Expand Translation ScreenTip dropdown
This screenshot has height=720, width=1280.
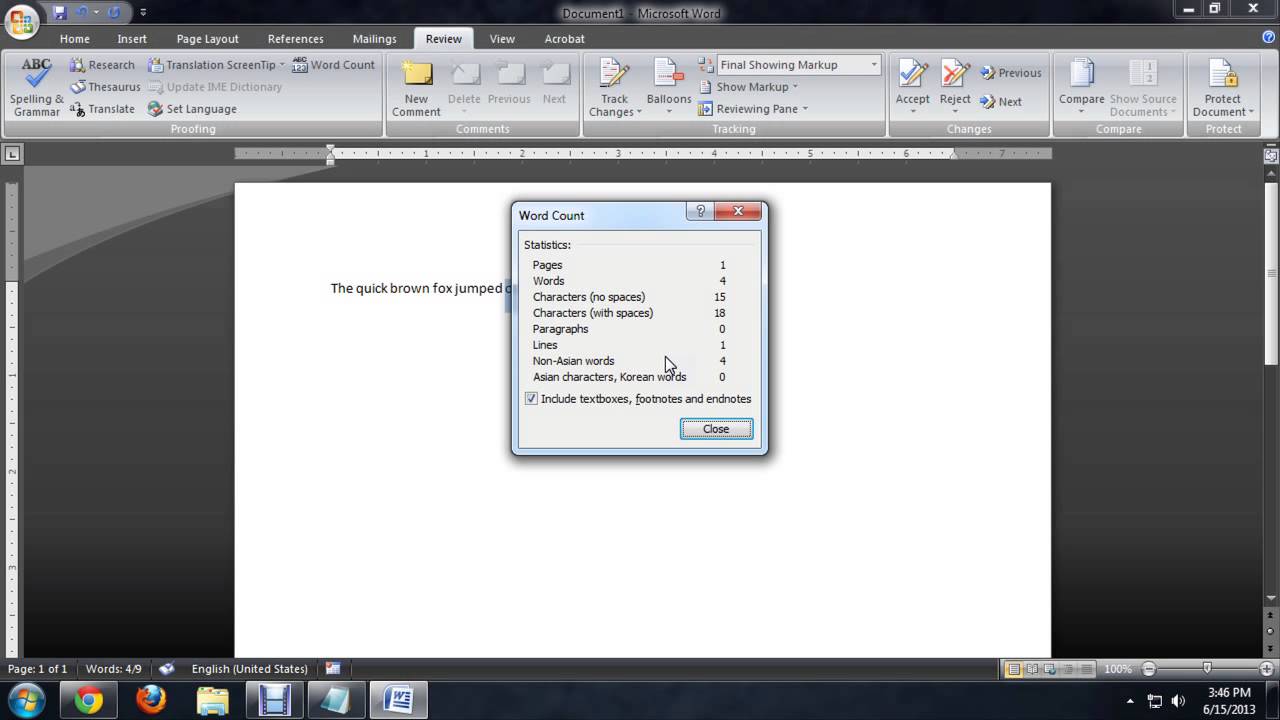[x=282, y=65]
